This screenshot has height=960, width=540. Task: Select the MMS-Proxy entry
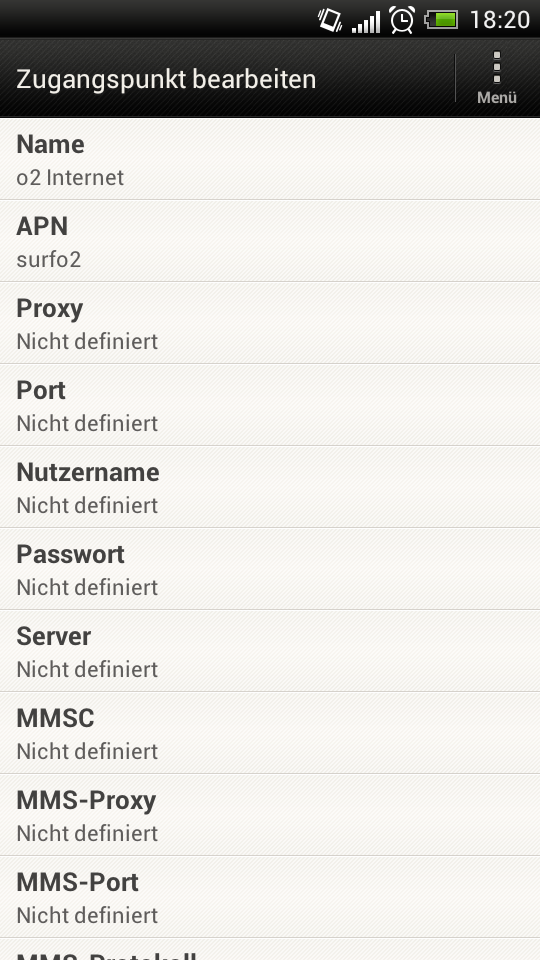(x=270, y=816)
